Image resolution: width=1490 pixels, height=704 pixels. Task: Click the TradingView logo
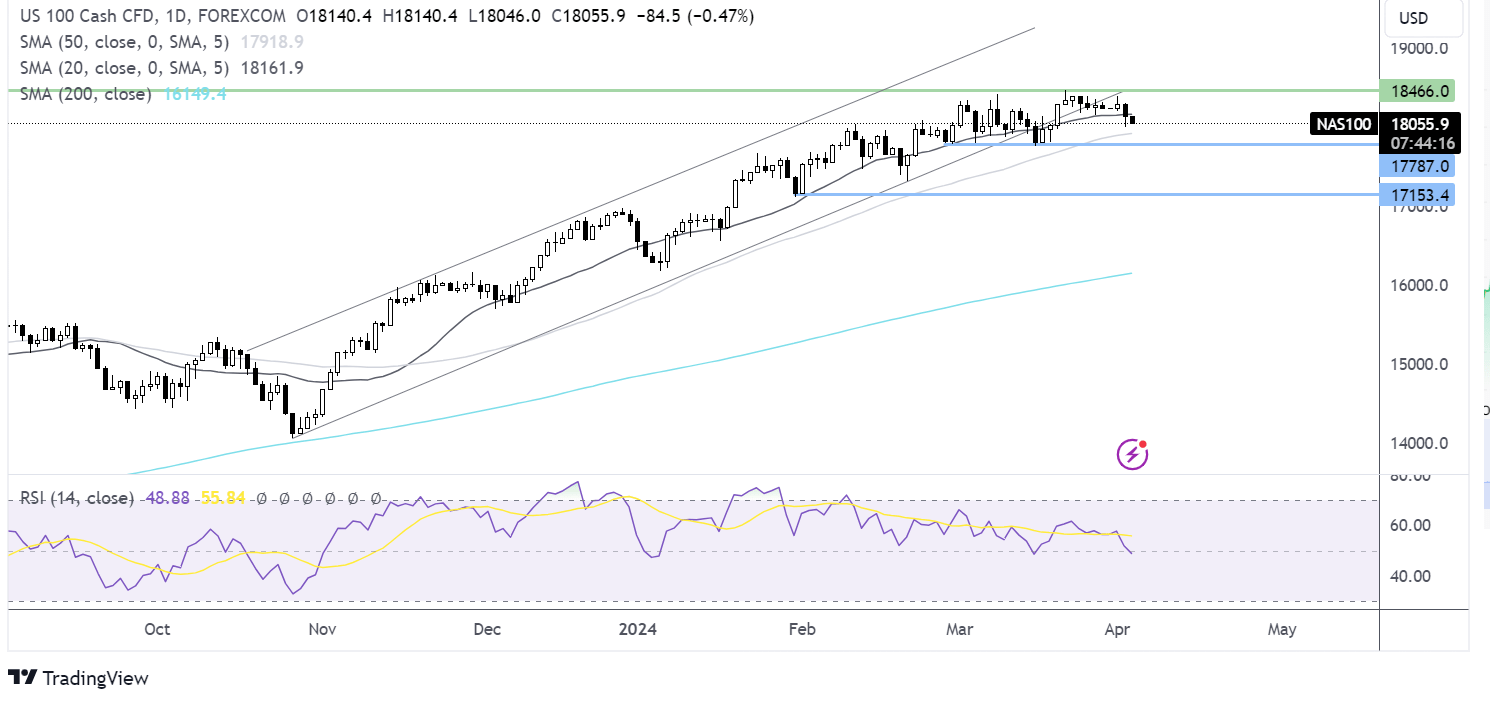pos(78,678)
